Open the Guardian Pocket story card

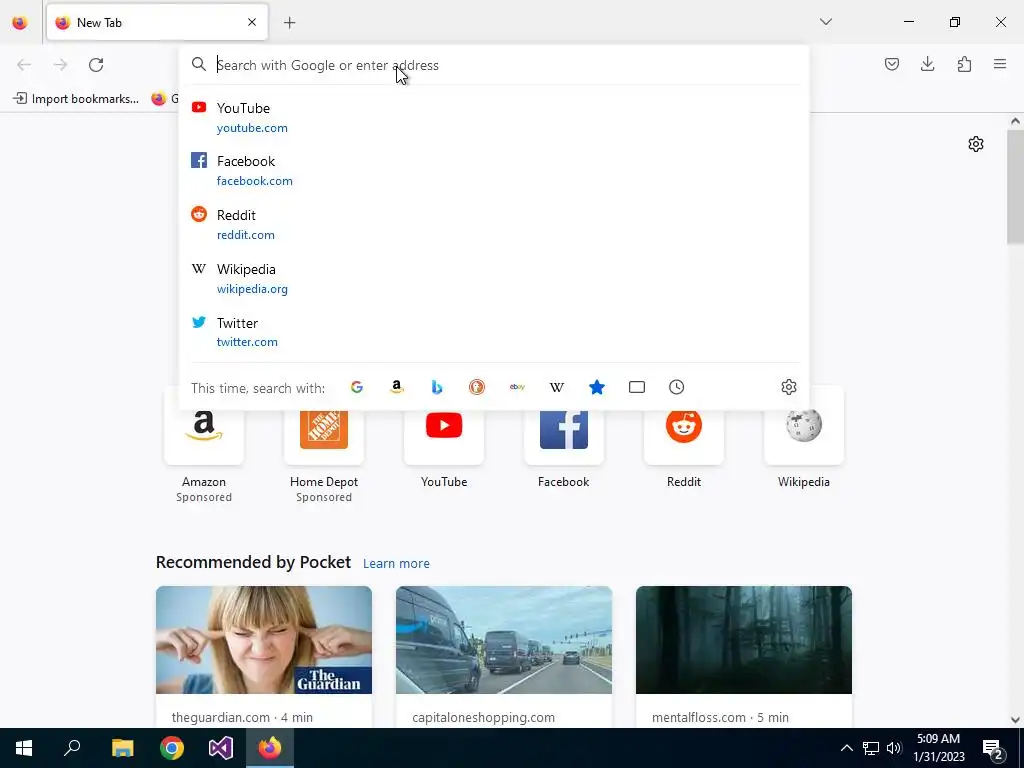(x=264, y=656)
